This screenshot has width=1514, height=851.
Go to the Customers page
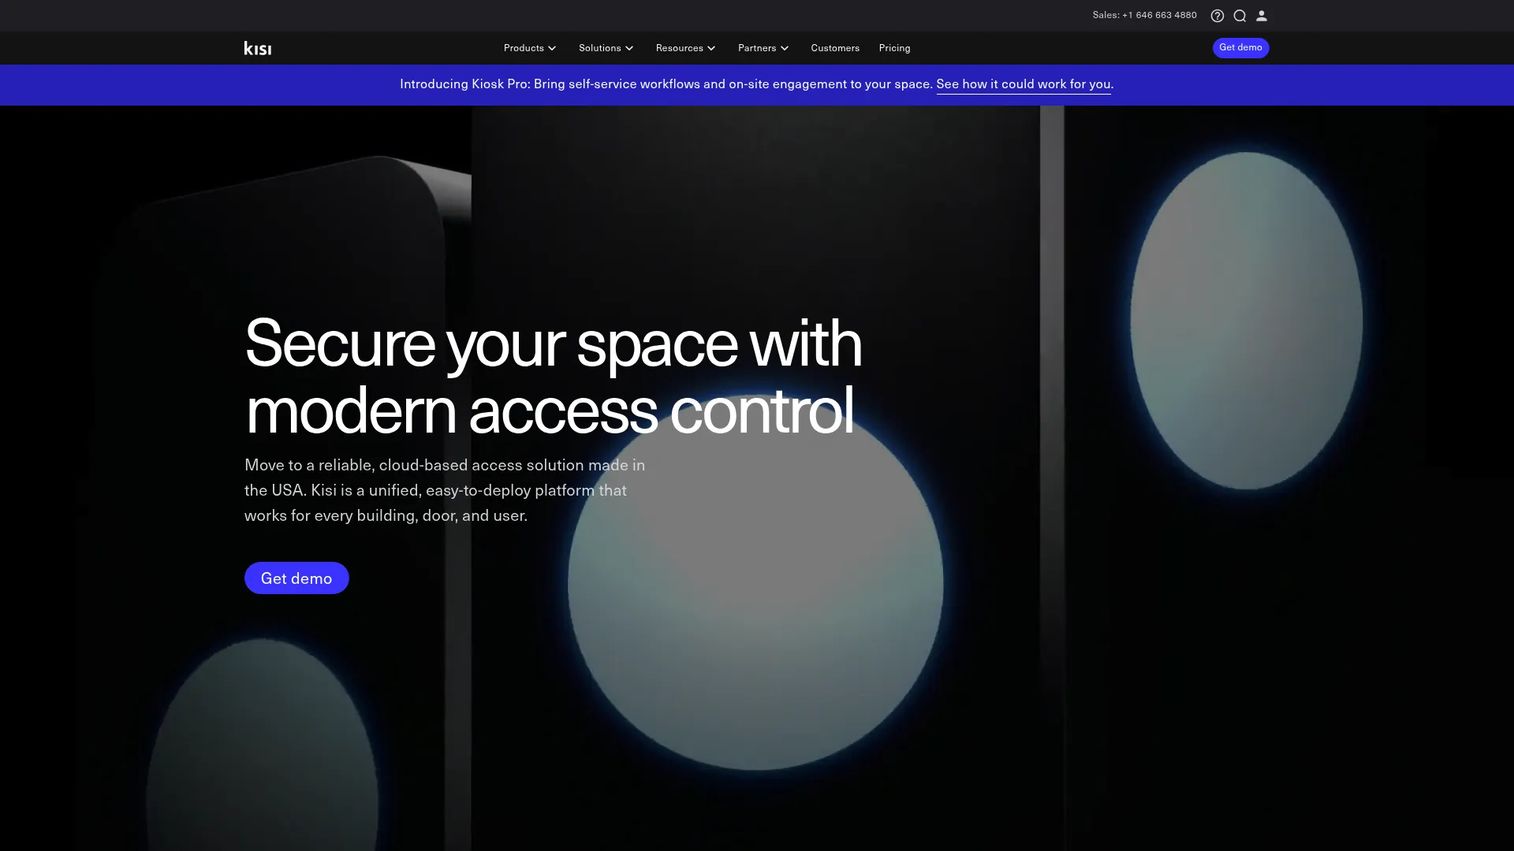[x=835, y=48]
